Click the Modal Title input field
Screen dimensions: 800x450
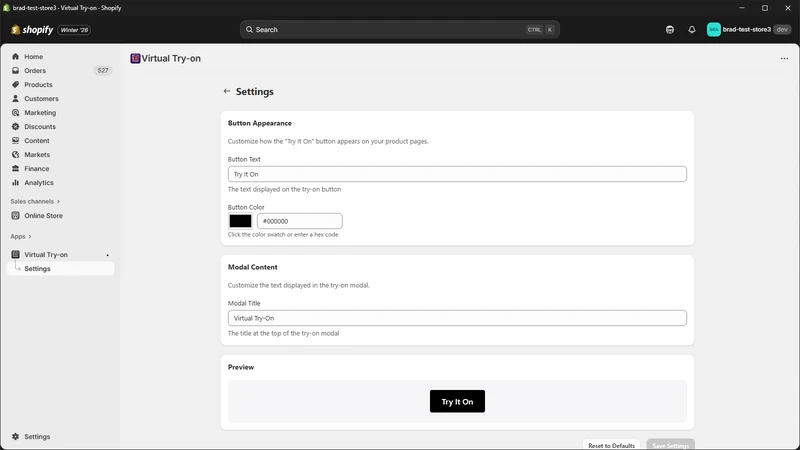[457, 318]
